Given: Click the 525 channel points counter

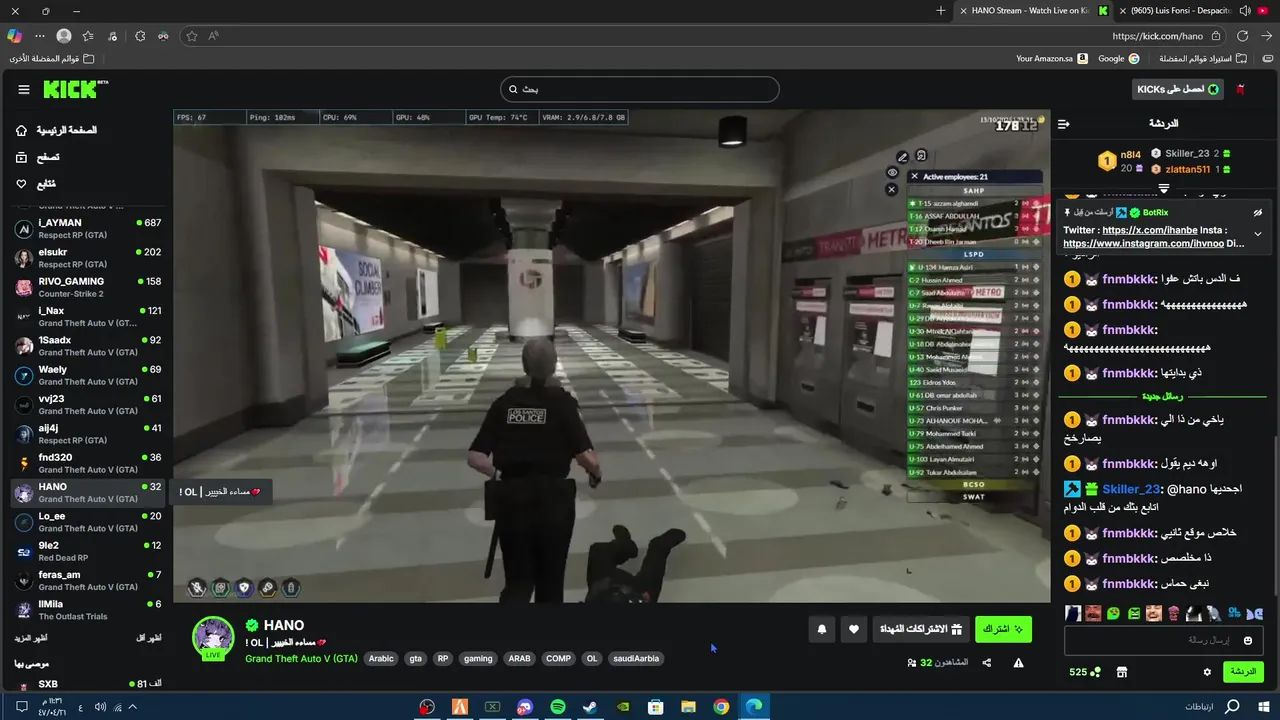Looking at the screenshot, I should coord(1084,672).
